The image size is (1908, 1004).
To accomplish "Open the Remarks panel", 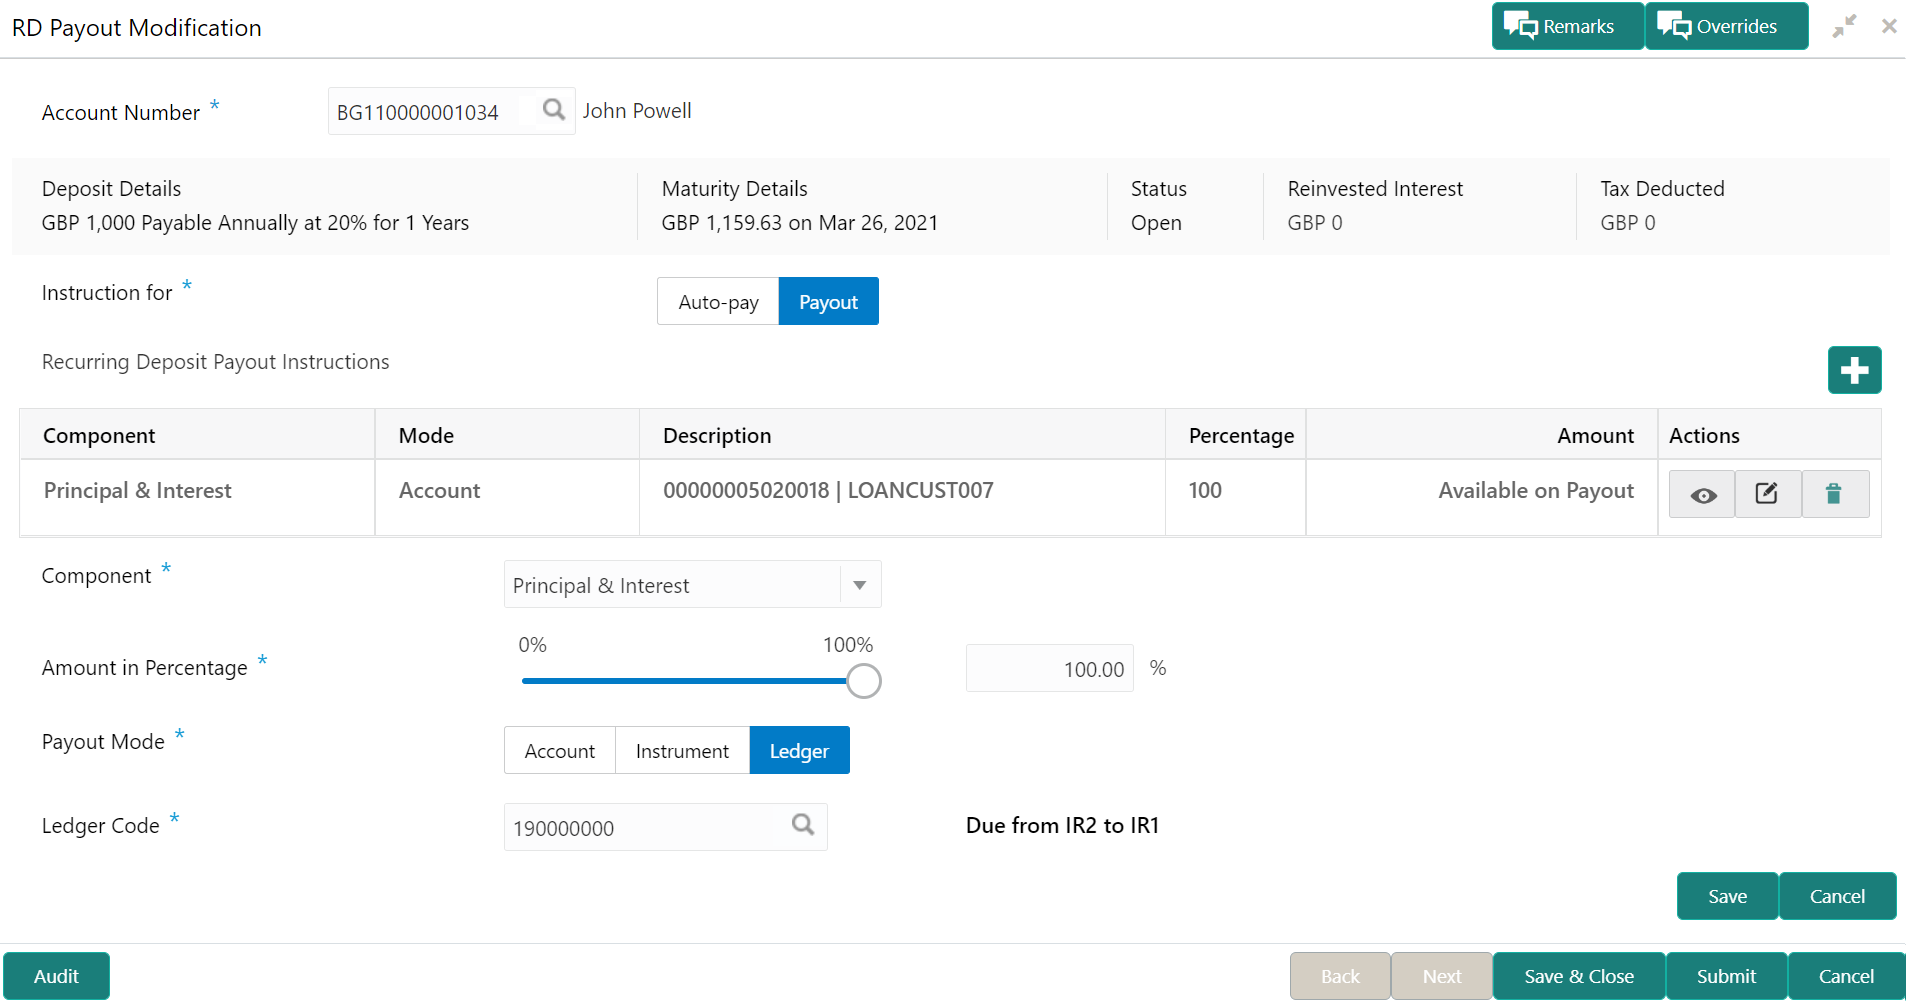I will (x=1567, y=26).
